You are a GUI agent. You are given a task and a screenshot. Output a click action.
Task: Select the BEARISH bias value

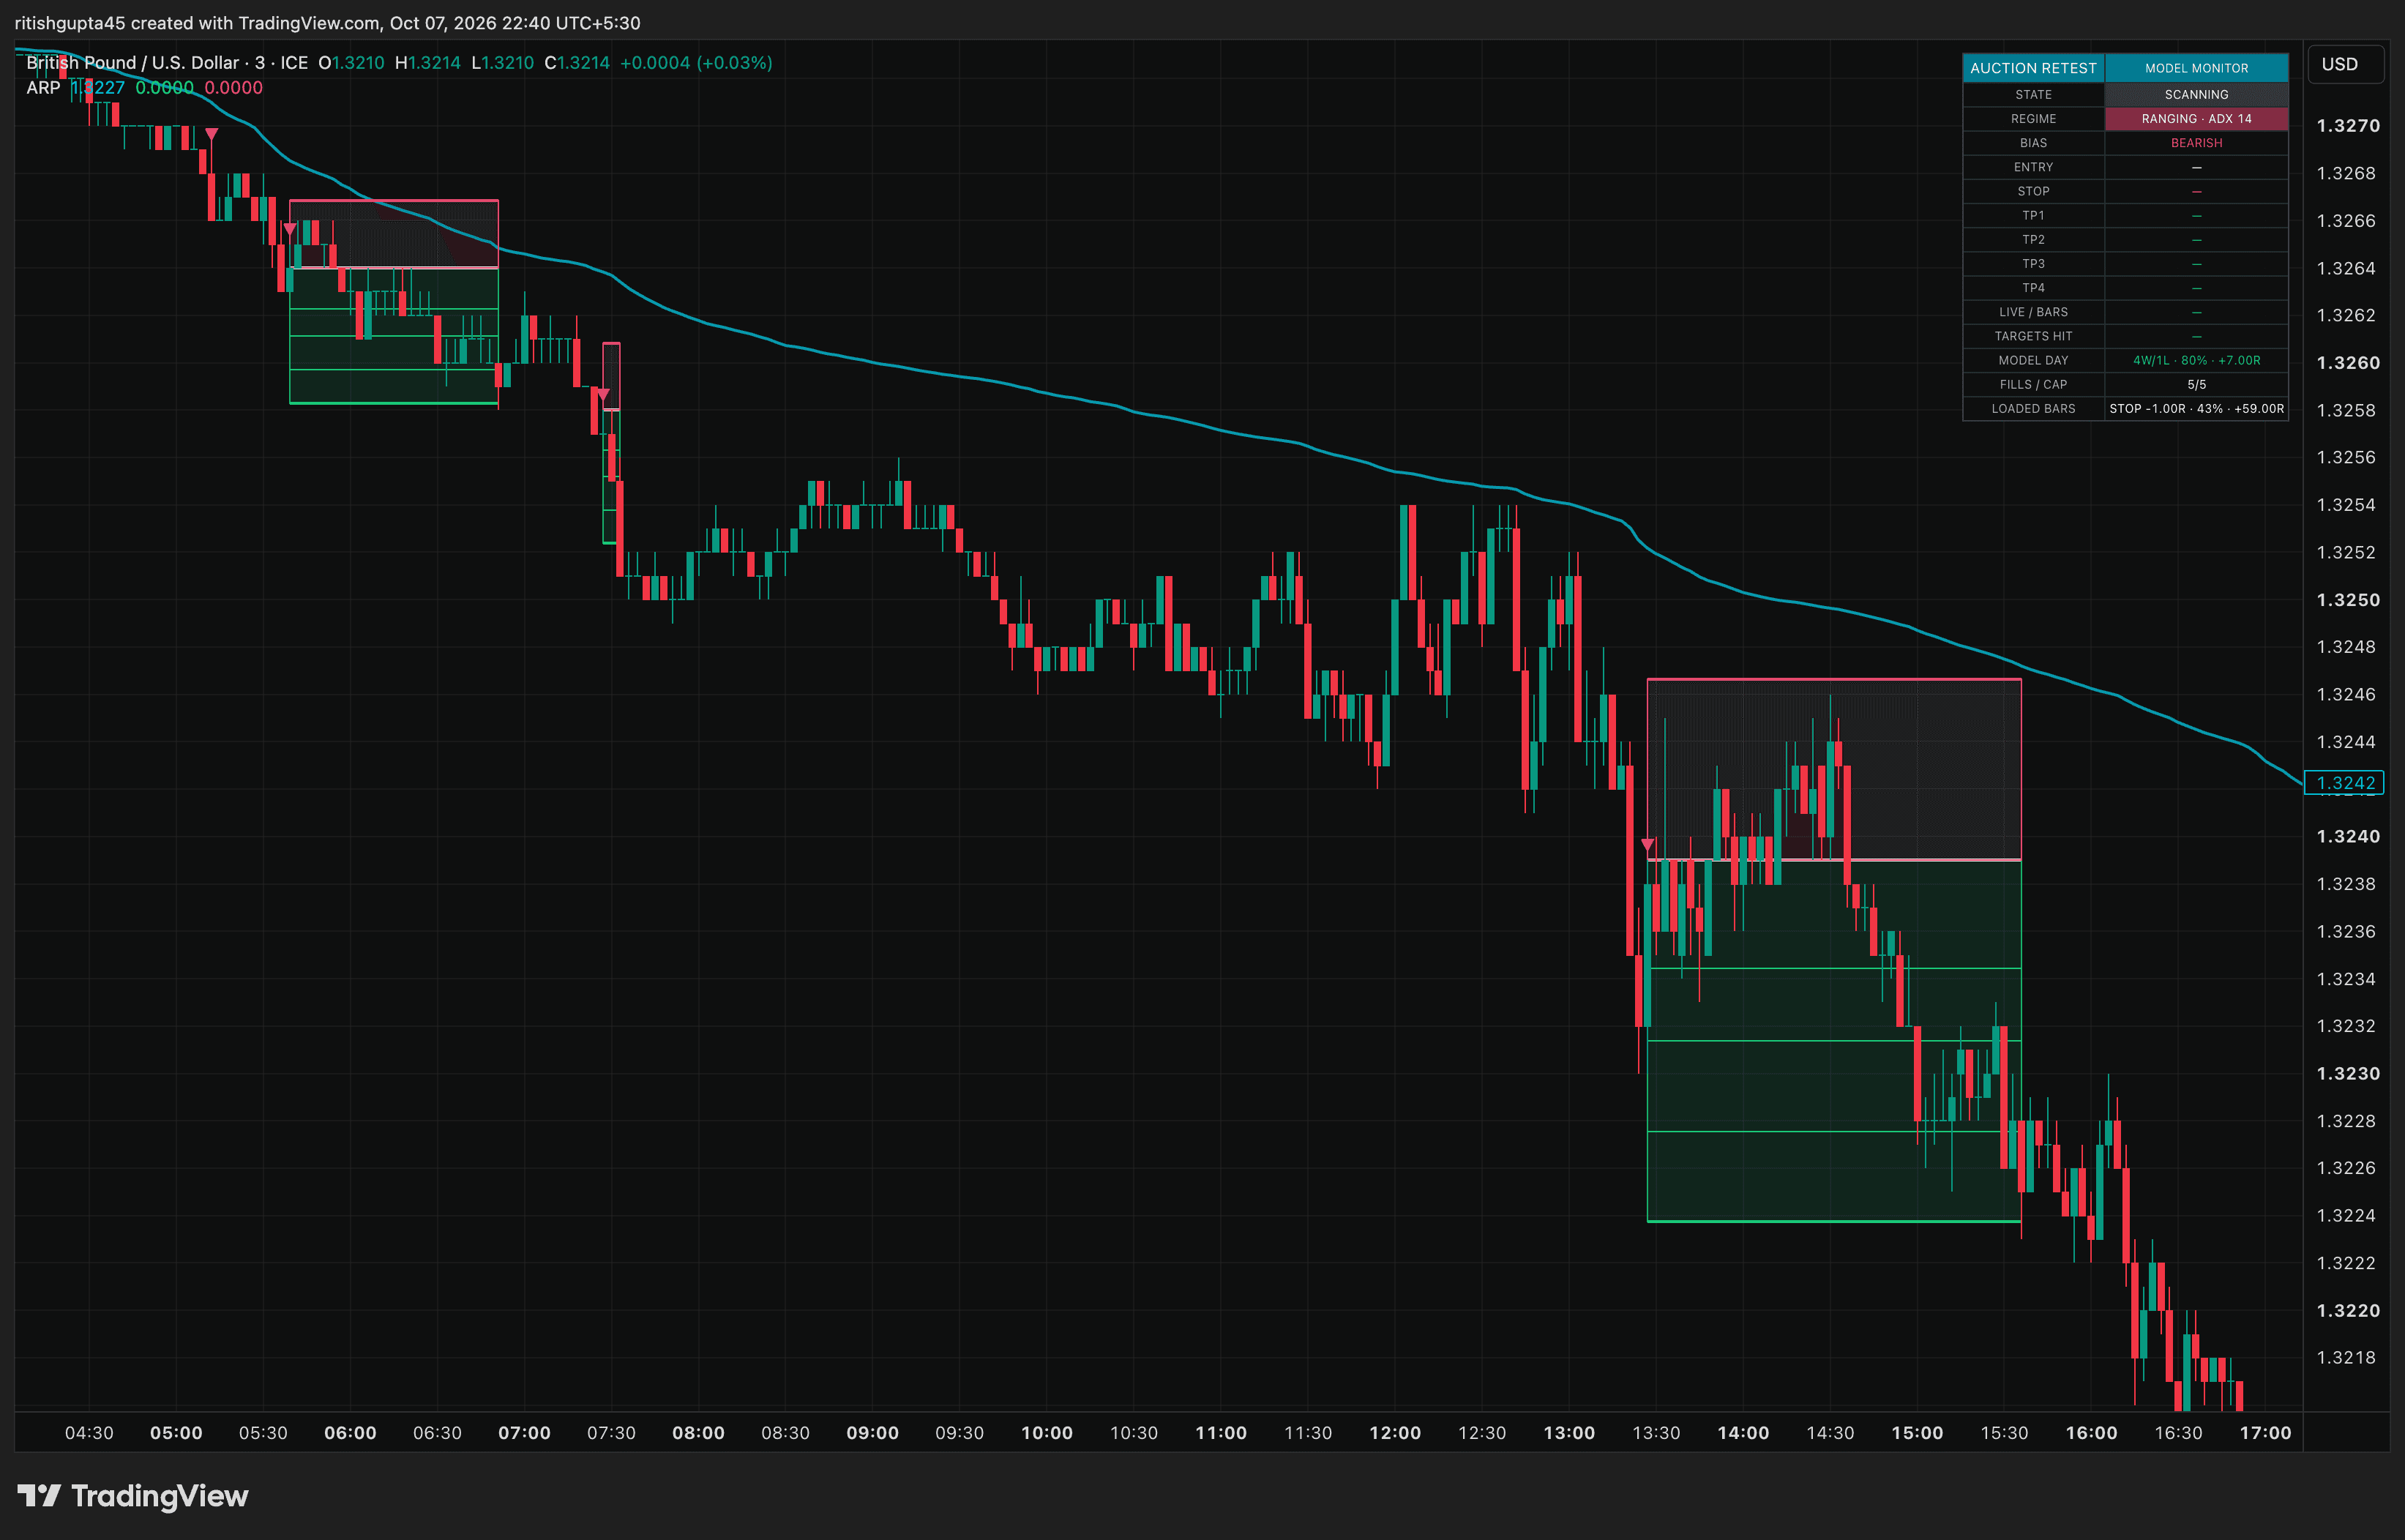[x=2196, y=143]
